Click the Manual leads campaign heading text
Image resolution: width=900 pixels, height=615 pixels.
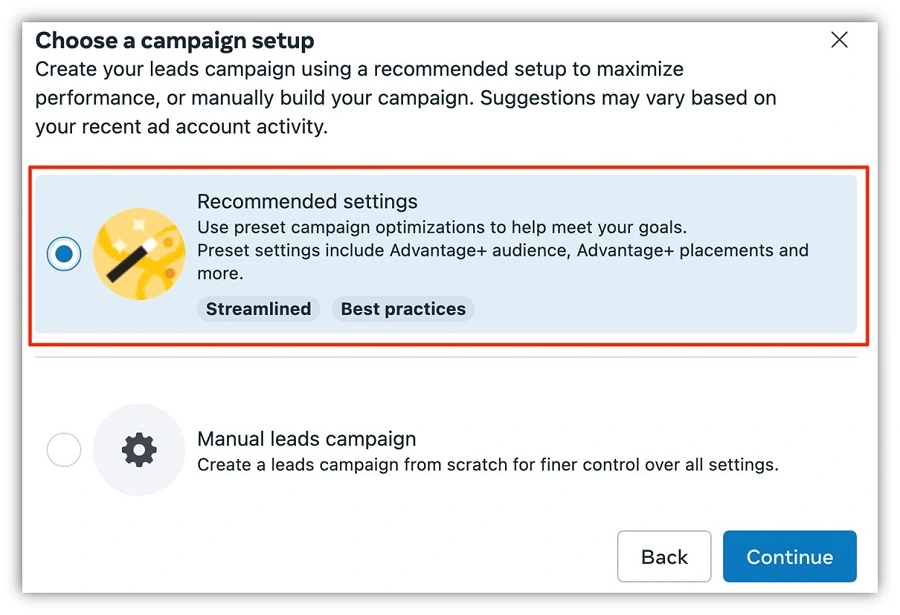(307, 439)
